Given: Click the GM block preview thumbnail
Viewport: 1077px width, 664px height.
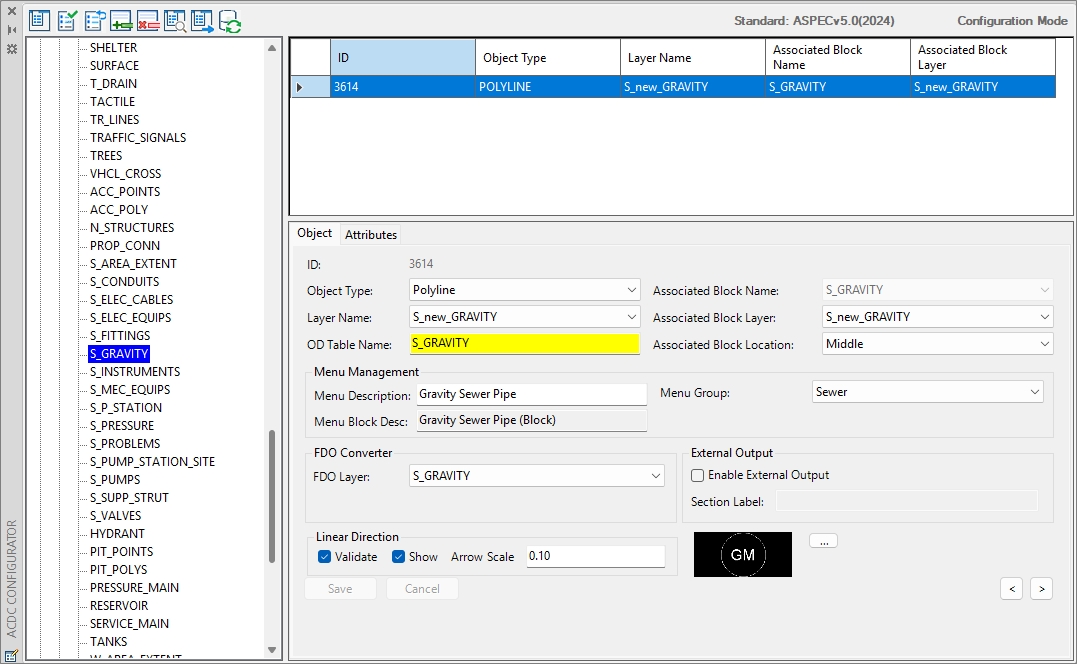Looking at the screenshot, I should click(742, 554).
